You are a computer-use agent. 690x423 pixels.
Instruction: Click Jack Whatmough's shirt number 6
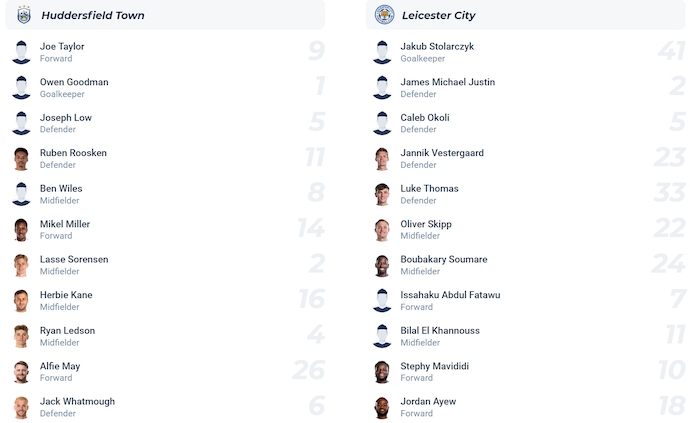(x=316, y=407)
